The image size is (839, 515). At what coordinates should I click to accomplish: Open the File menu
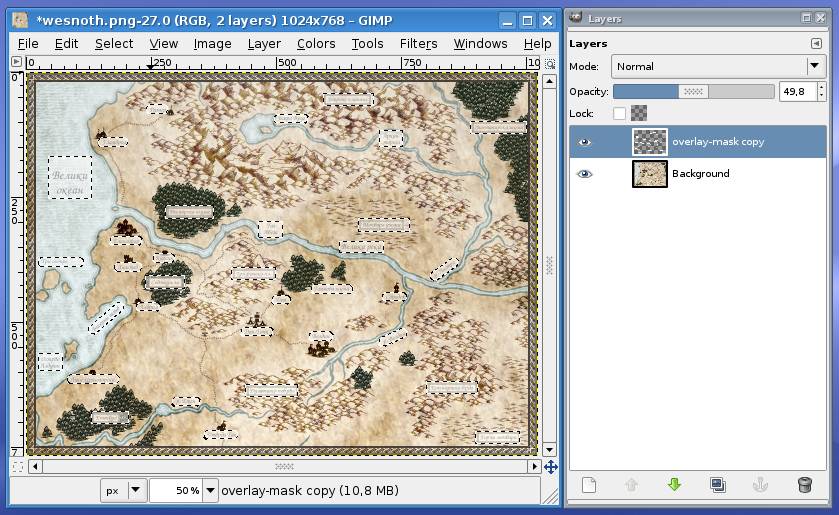coord(28,43)
